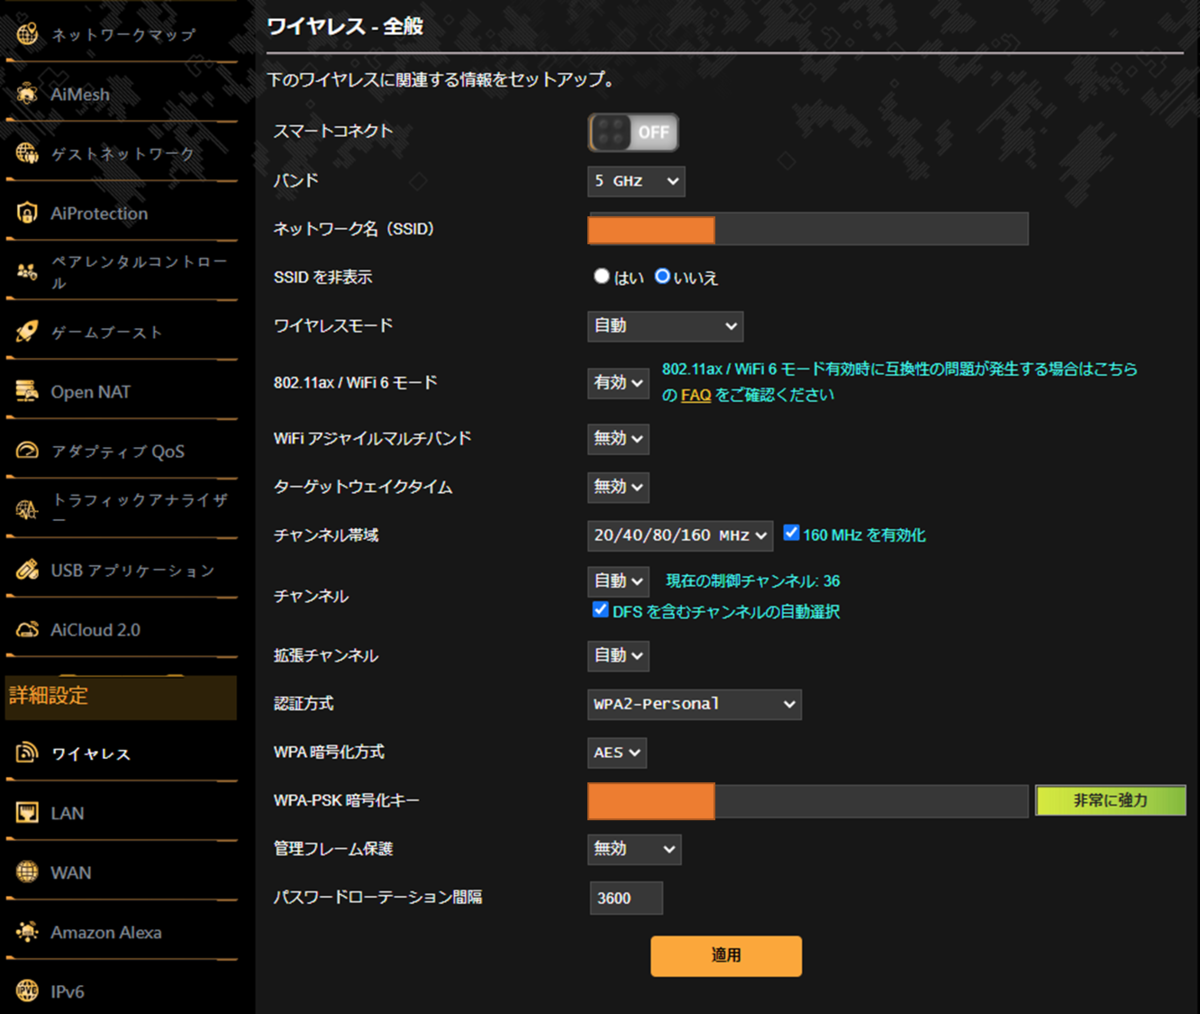
Task: Select はい for hiding SSID
Action: click(x=601, y=276)
